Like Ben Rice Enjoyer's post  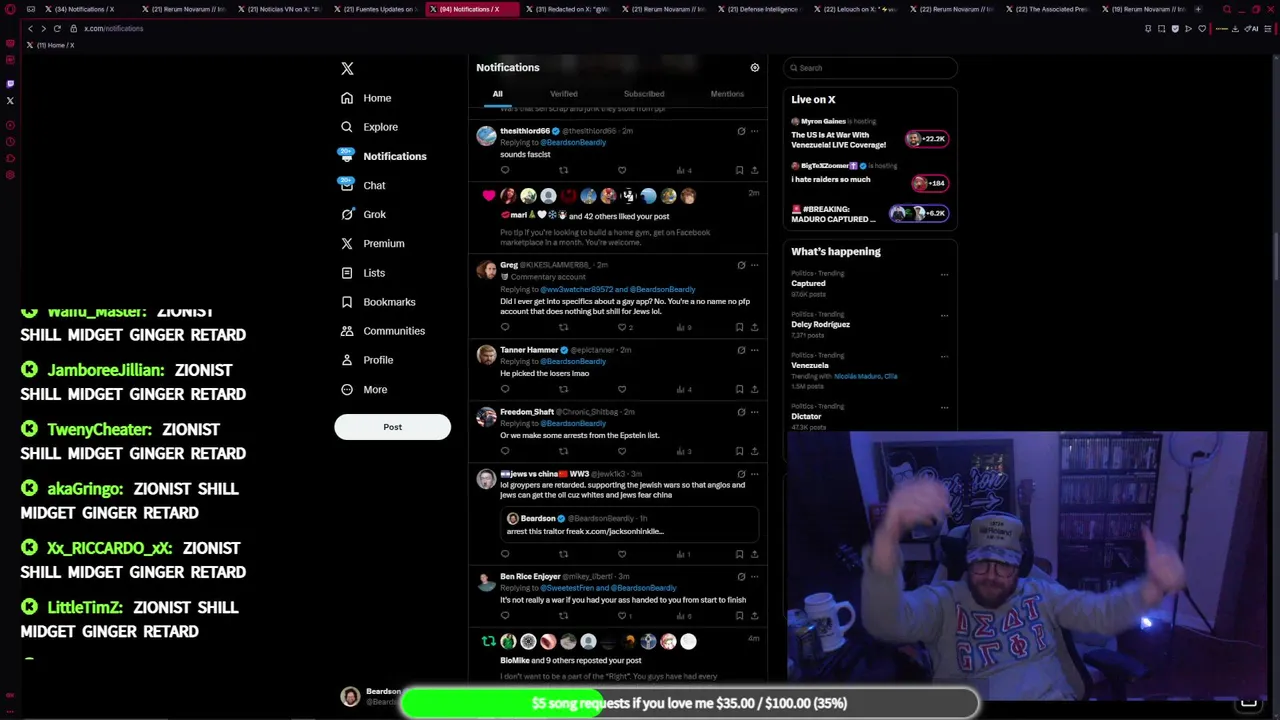pyautogui.click(x=624, y=616)
